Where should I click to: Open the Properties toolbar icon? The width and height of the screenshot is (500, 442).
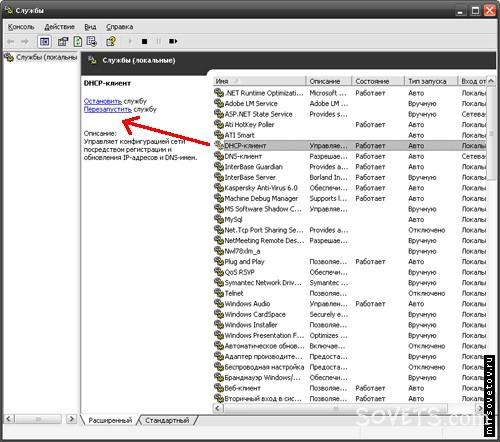pos(63,41)
